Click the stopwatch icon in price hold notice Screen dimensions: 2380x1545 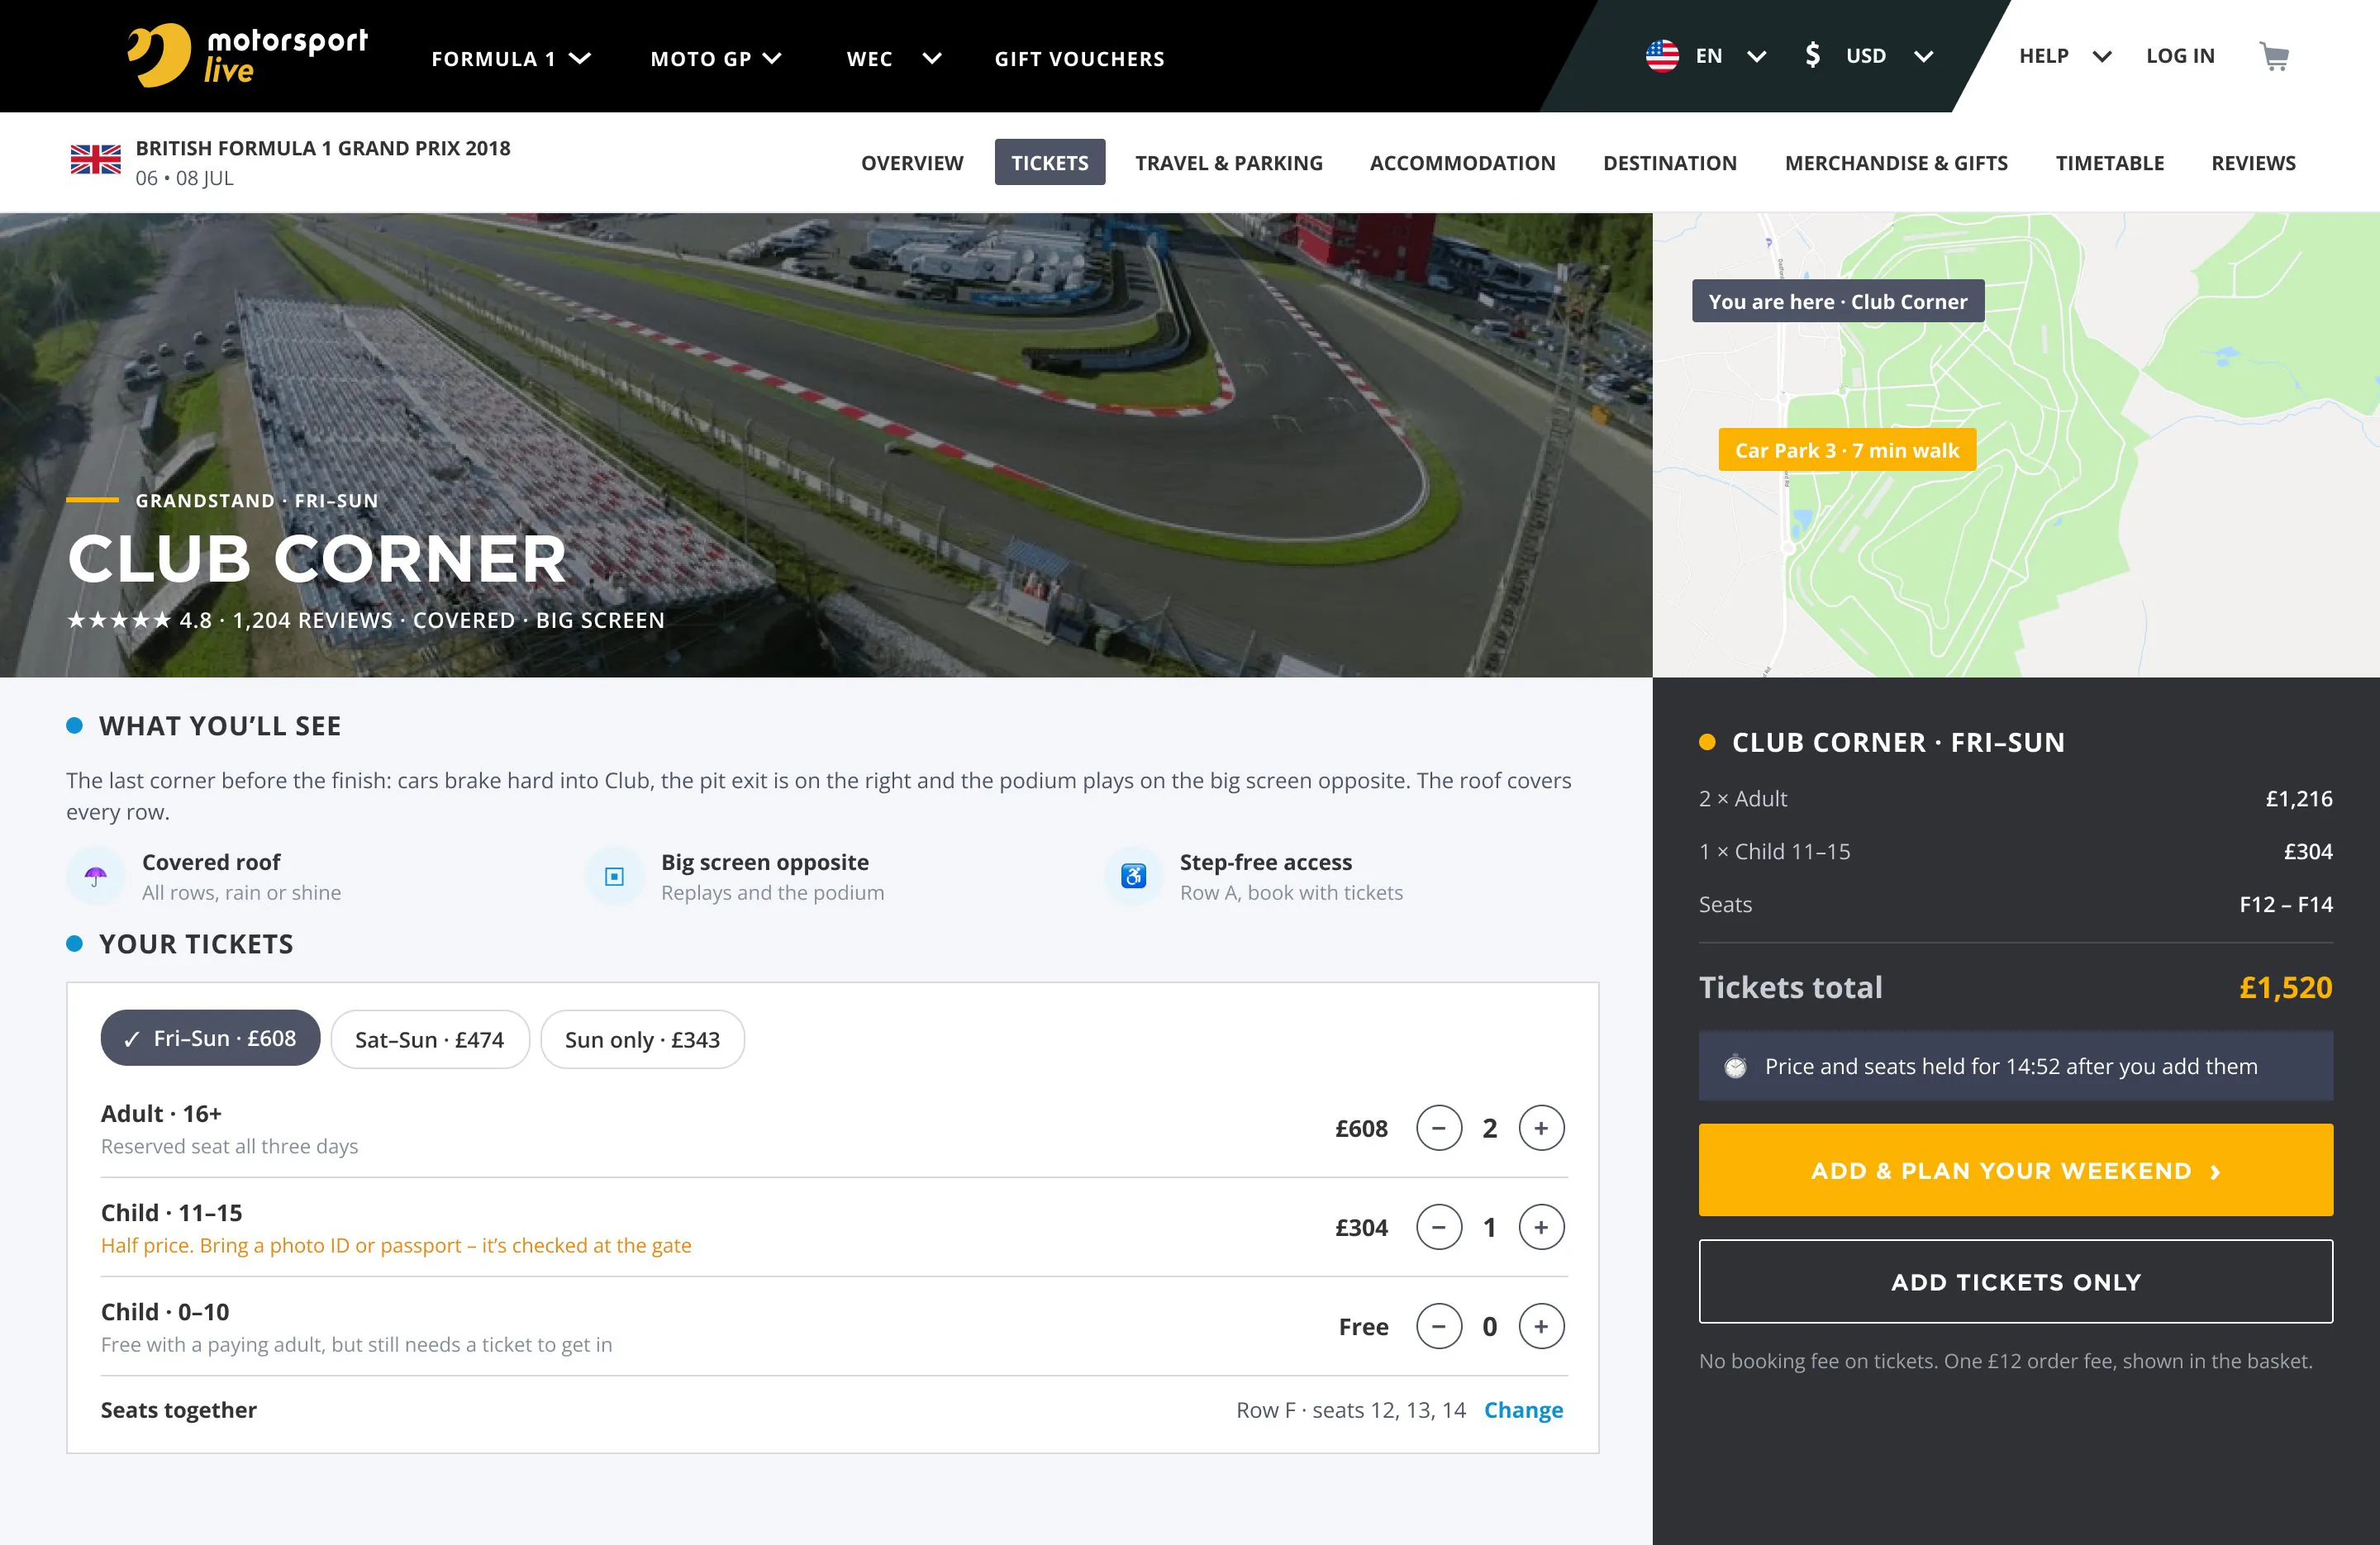pyautogui.click(x=1735, y=1067)
